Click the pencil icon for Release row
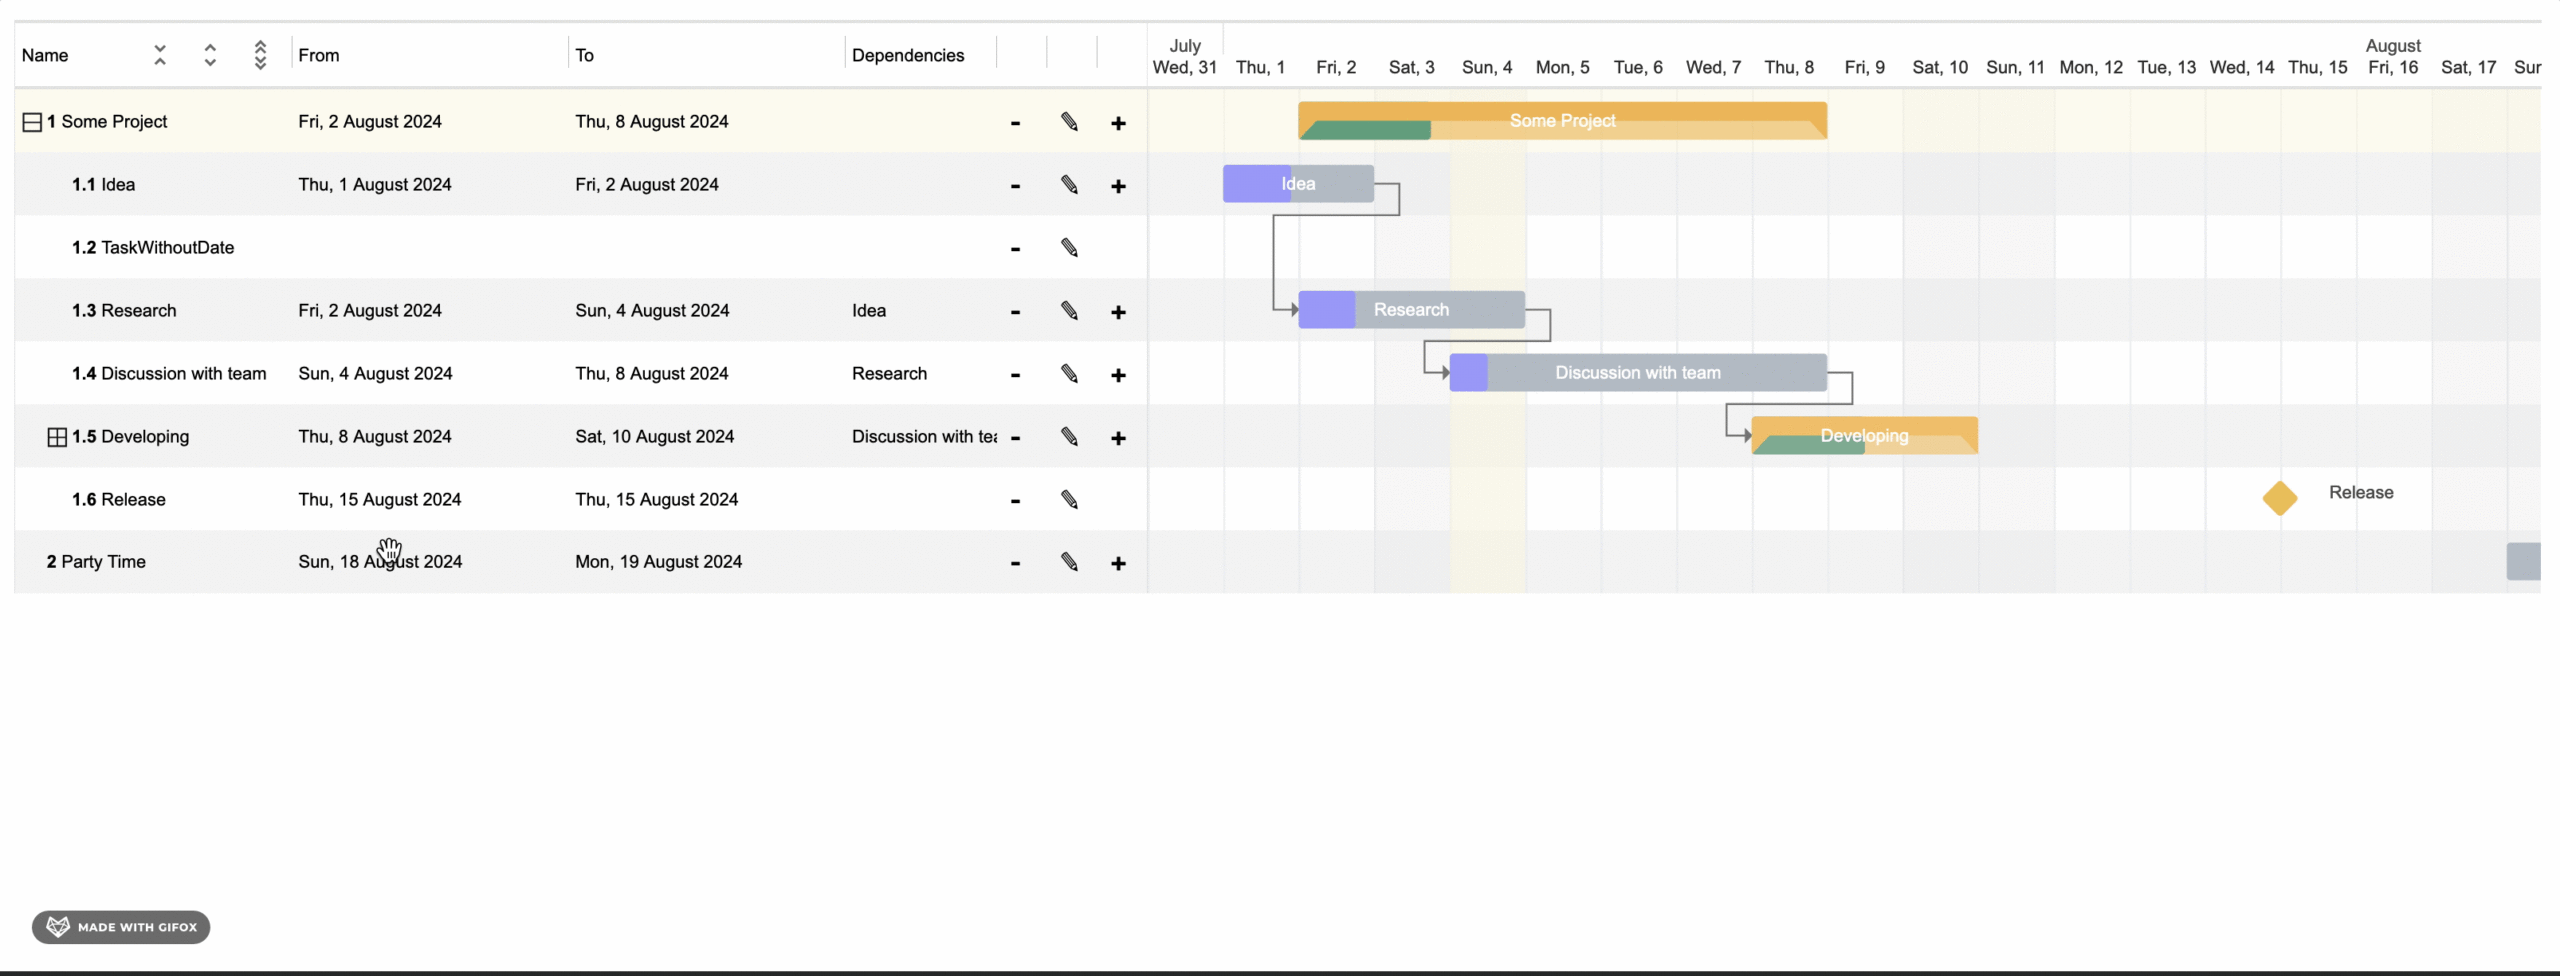2560x976 pixels. (1069, 500)
